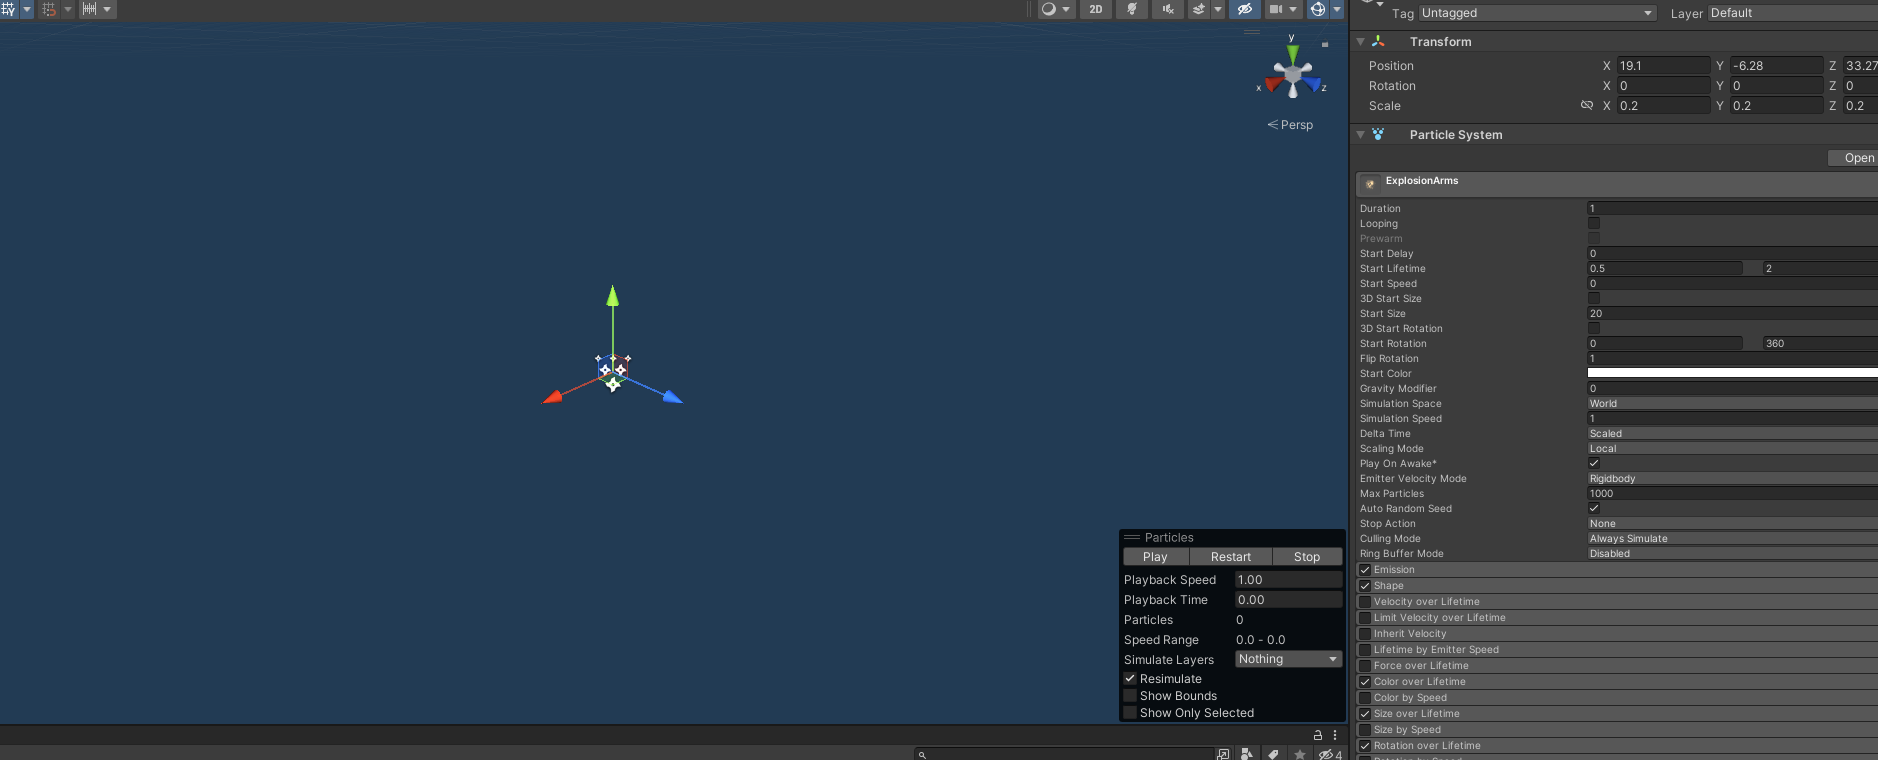Image resolution: width=1878 pixels, height=760 pixels.
Task: Click the snap increment ruler icon
Action: point(89,9)
